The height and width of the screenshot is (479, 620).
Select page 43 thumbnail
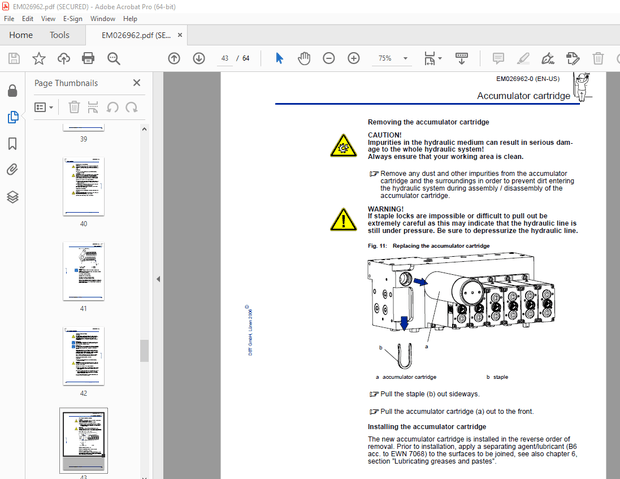click(83, 440)
